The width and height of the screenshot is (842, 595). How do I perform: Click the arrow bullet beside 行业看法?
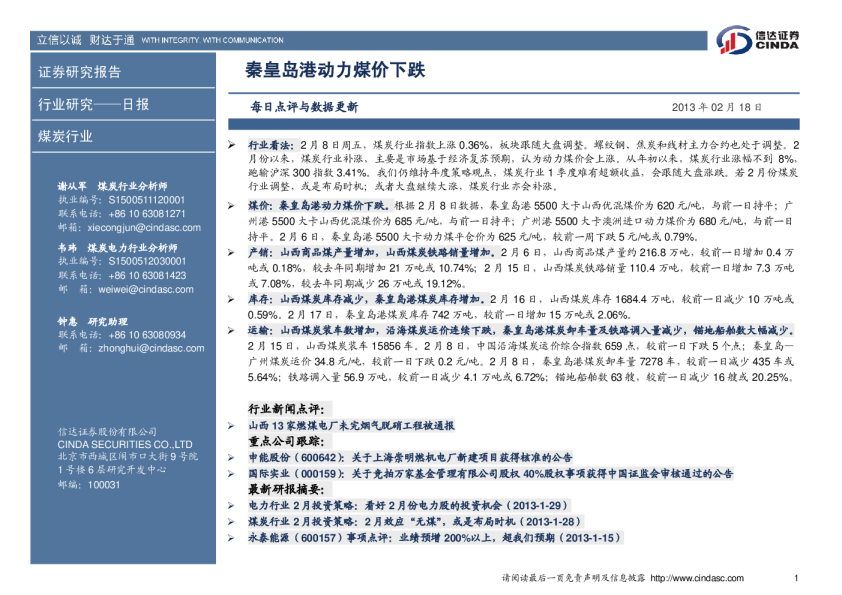(232, 146)
